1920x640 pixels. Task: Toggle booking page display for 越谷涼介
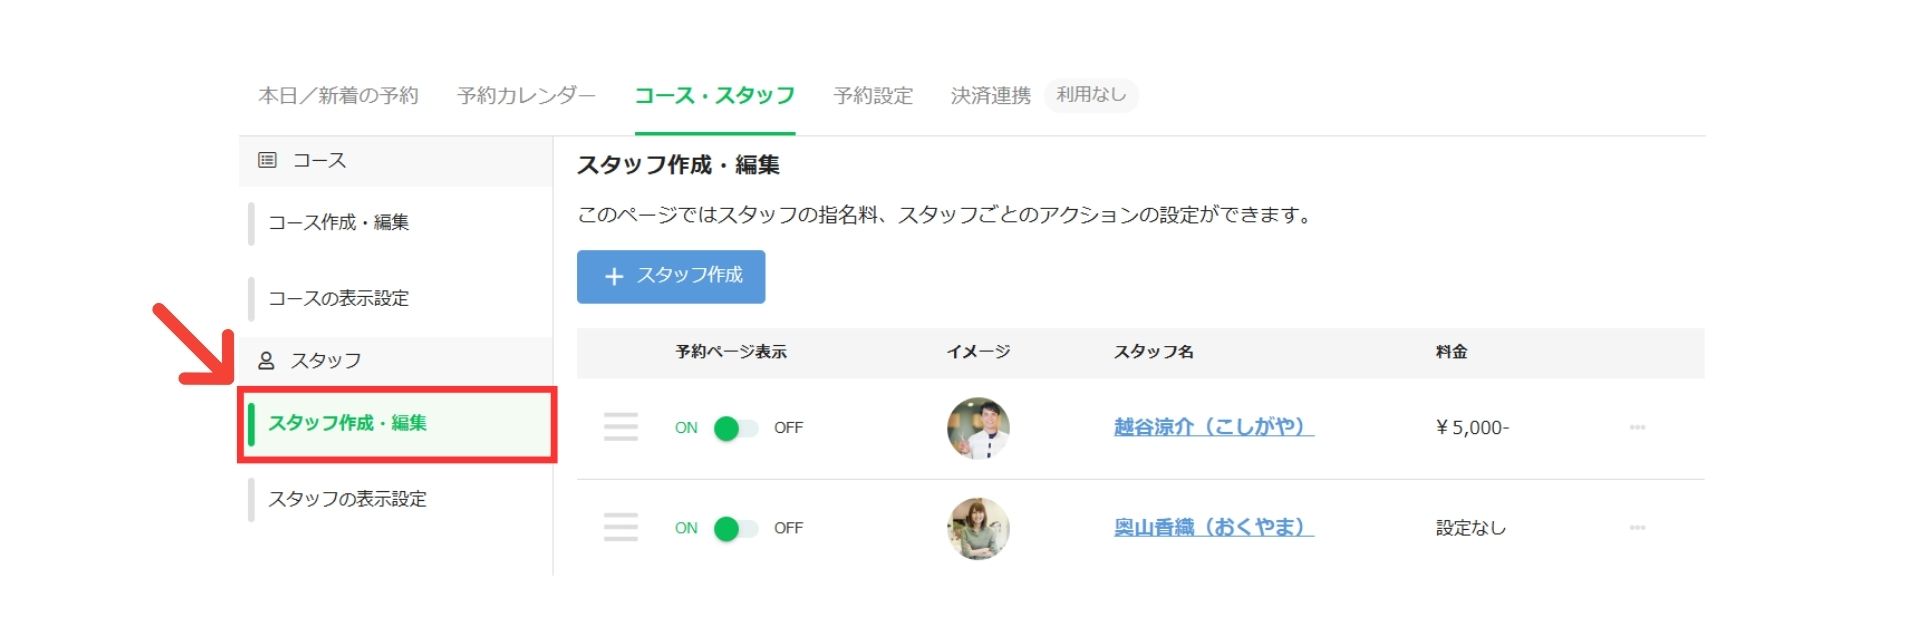[736, 428]
